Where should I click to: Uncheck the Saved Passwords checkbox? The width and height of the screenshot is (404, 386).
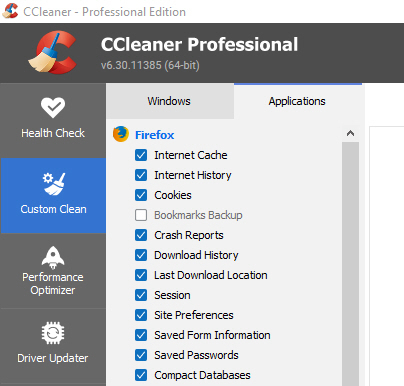point(141,355)
